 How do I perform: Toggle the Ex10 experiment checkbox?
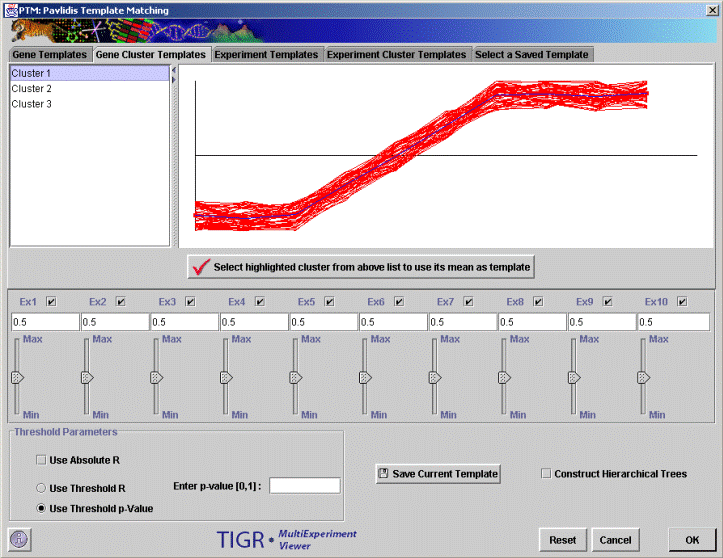pos(683,301)
